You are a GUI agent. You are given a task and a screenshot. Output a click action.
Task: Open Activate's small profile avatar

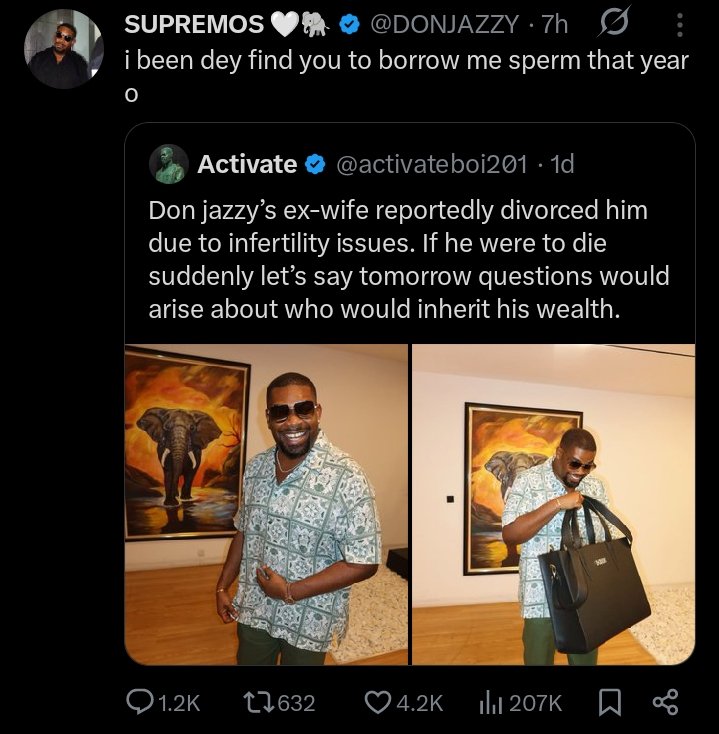168,164
